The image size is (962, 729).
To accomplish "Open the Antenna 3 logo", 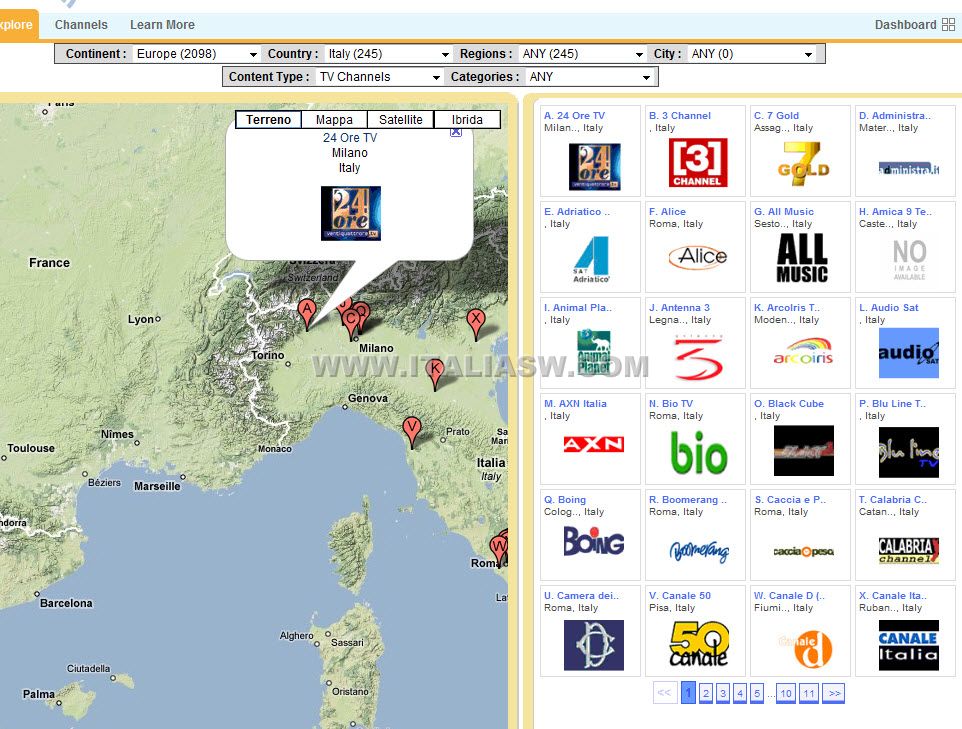I will coord(698,357).
